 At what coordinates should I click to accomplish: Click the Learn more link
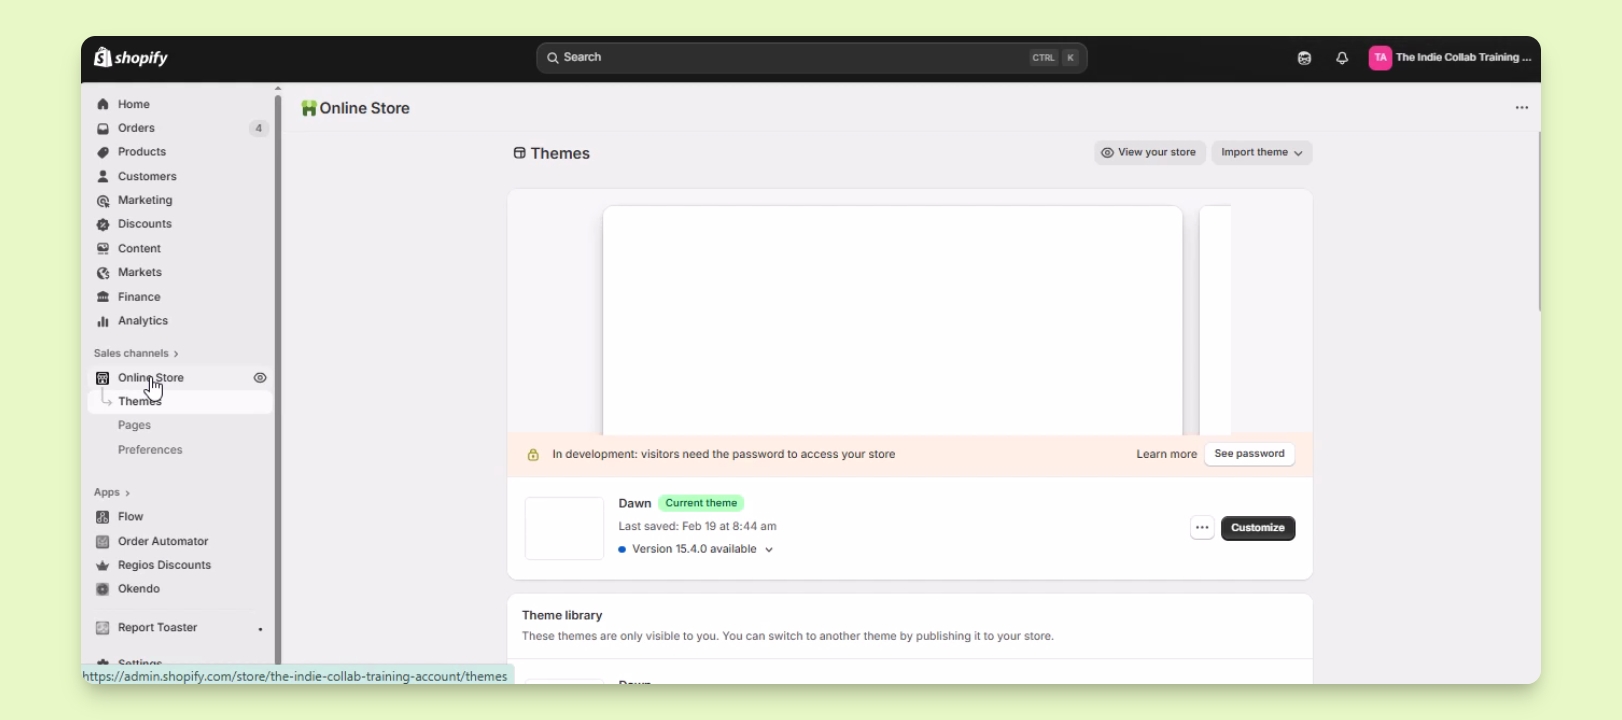coord(1166,454)
